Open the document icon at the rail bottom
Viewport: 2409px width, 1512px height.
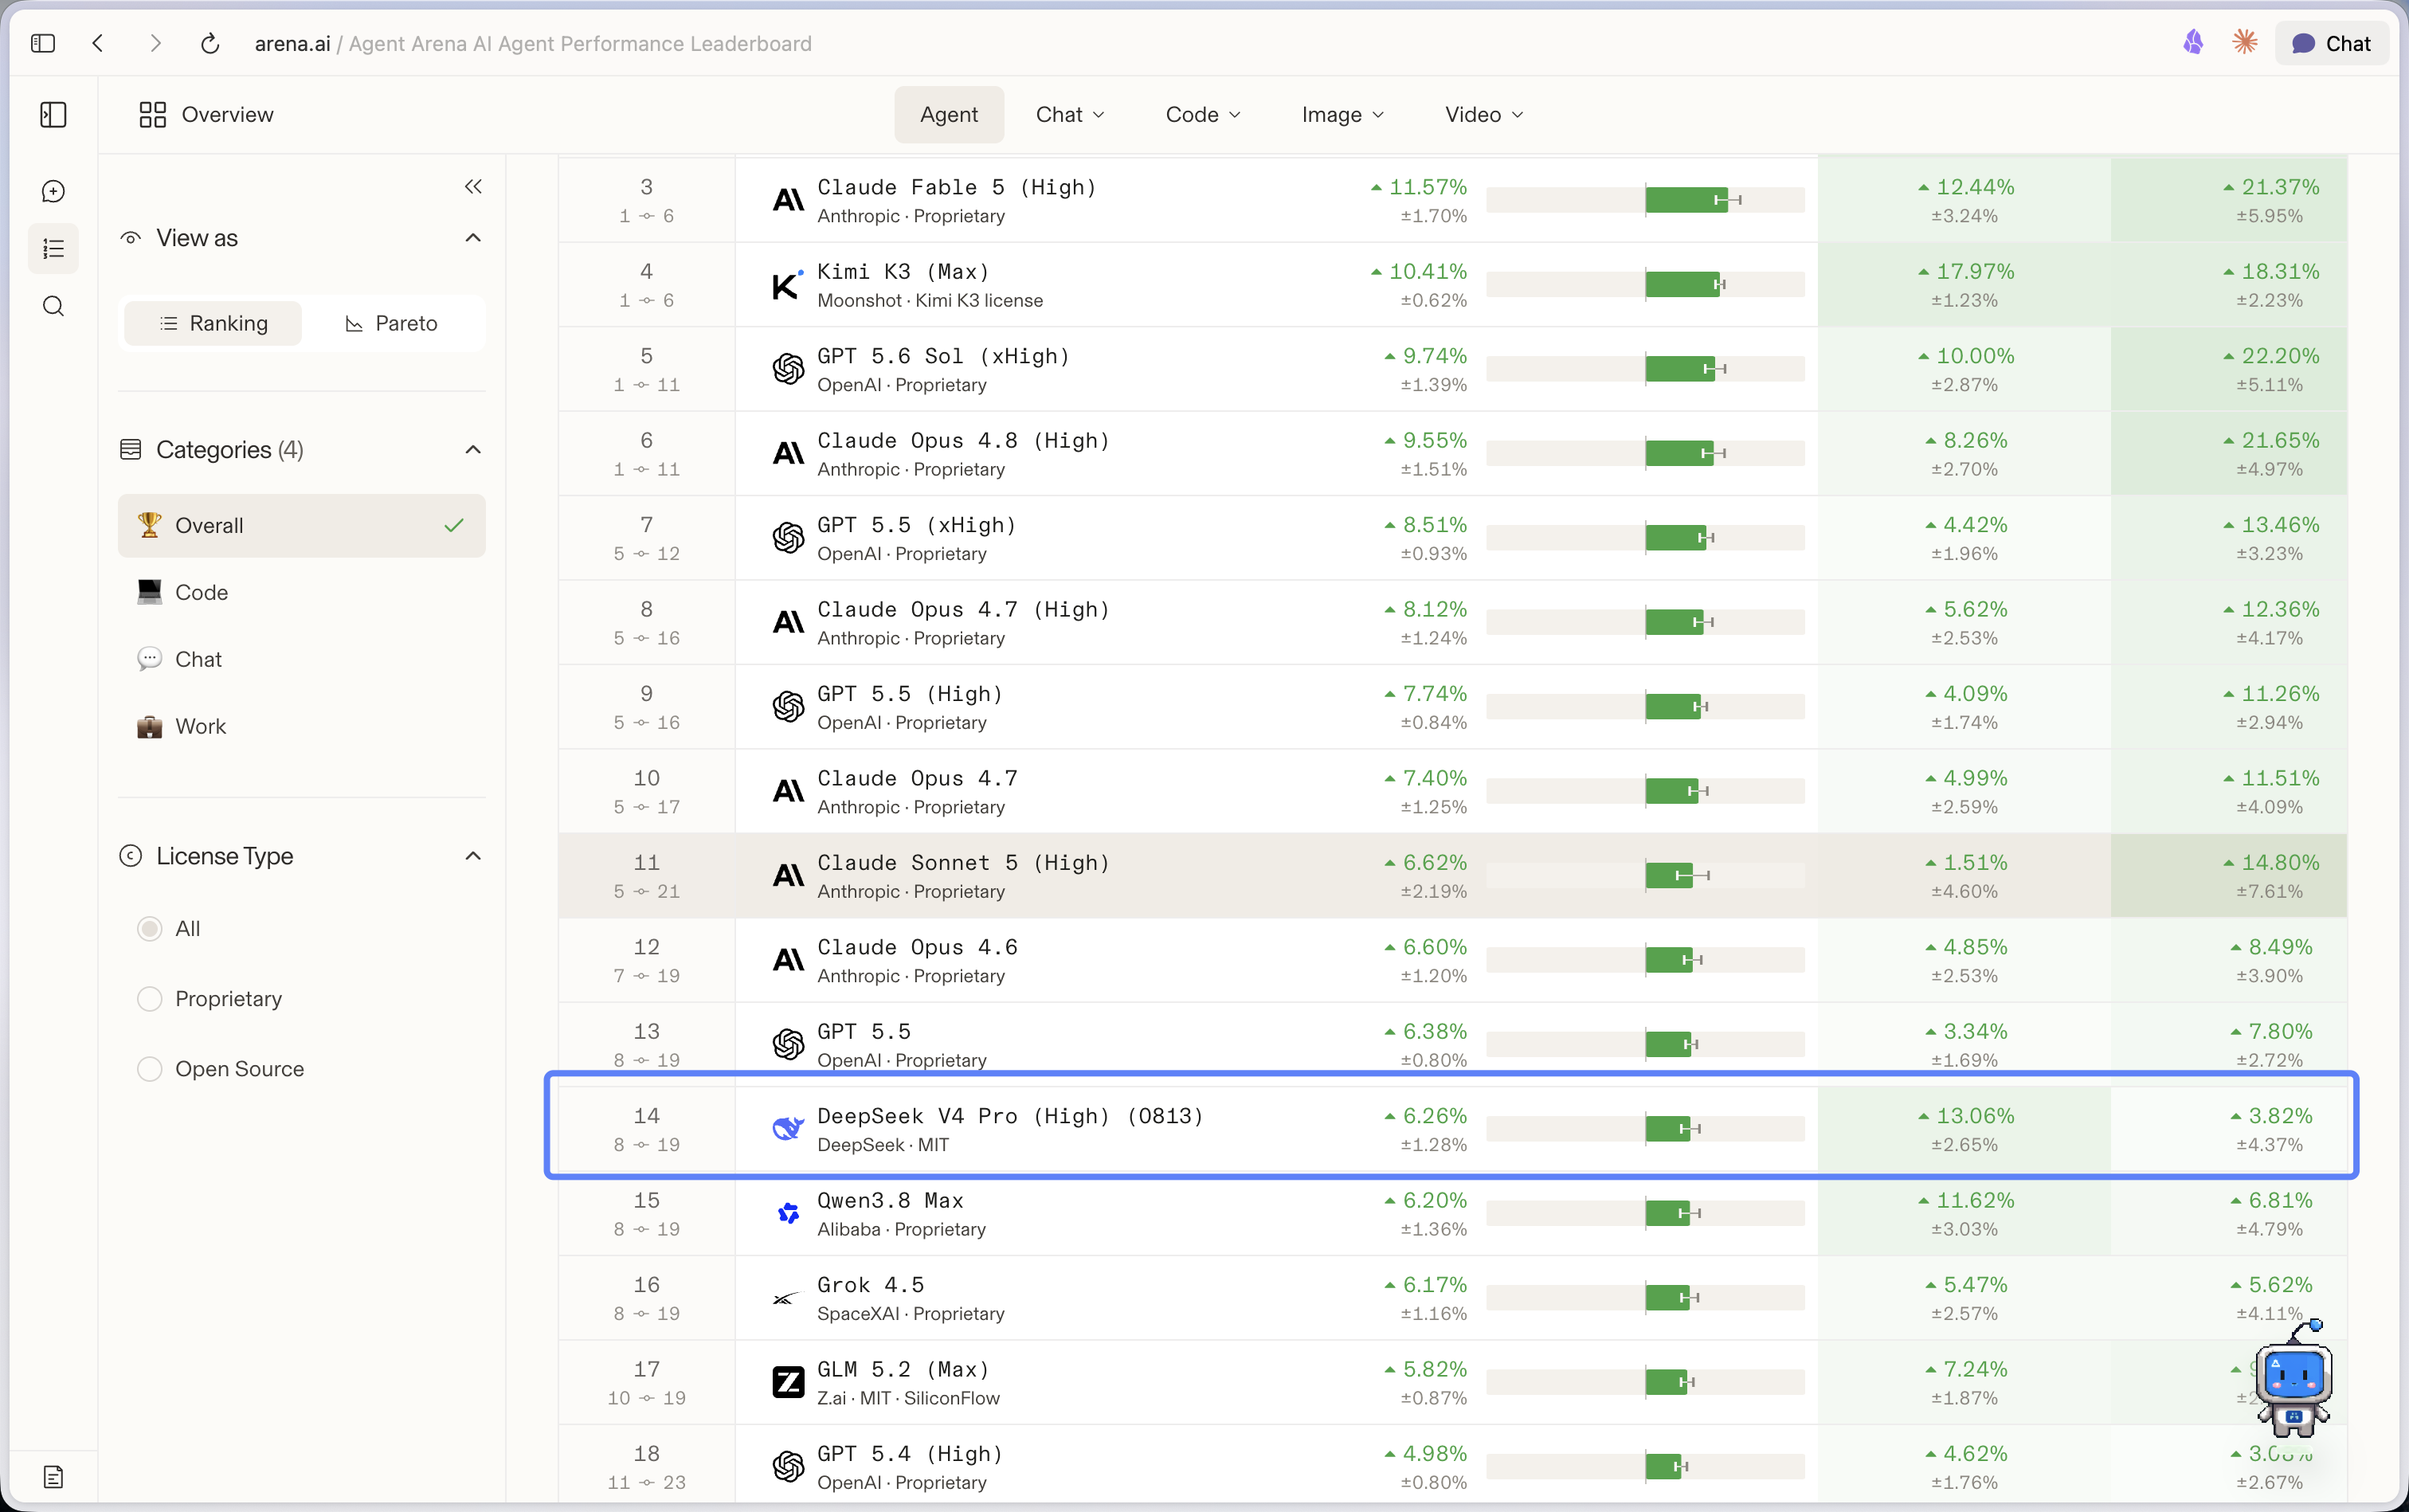click(x=53, y=1477)
